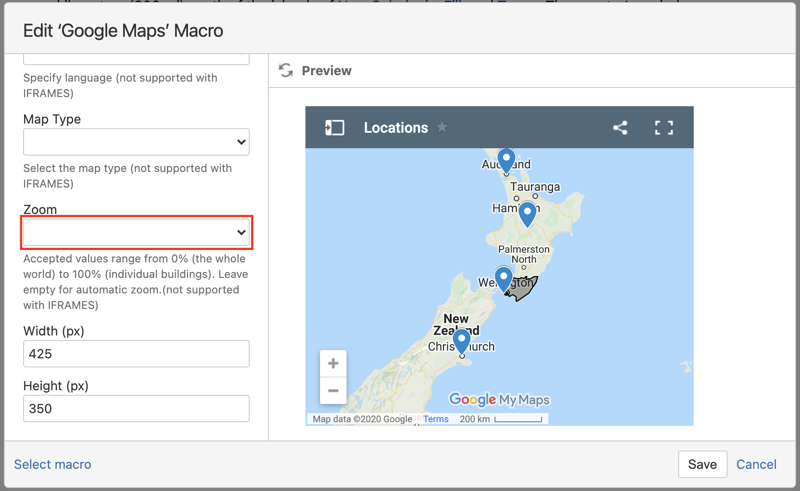800x491 pixels.
Task: Click the 'Tauranga' map label
Action: [x=535, y=187]
